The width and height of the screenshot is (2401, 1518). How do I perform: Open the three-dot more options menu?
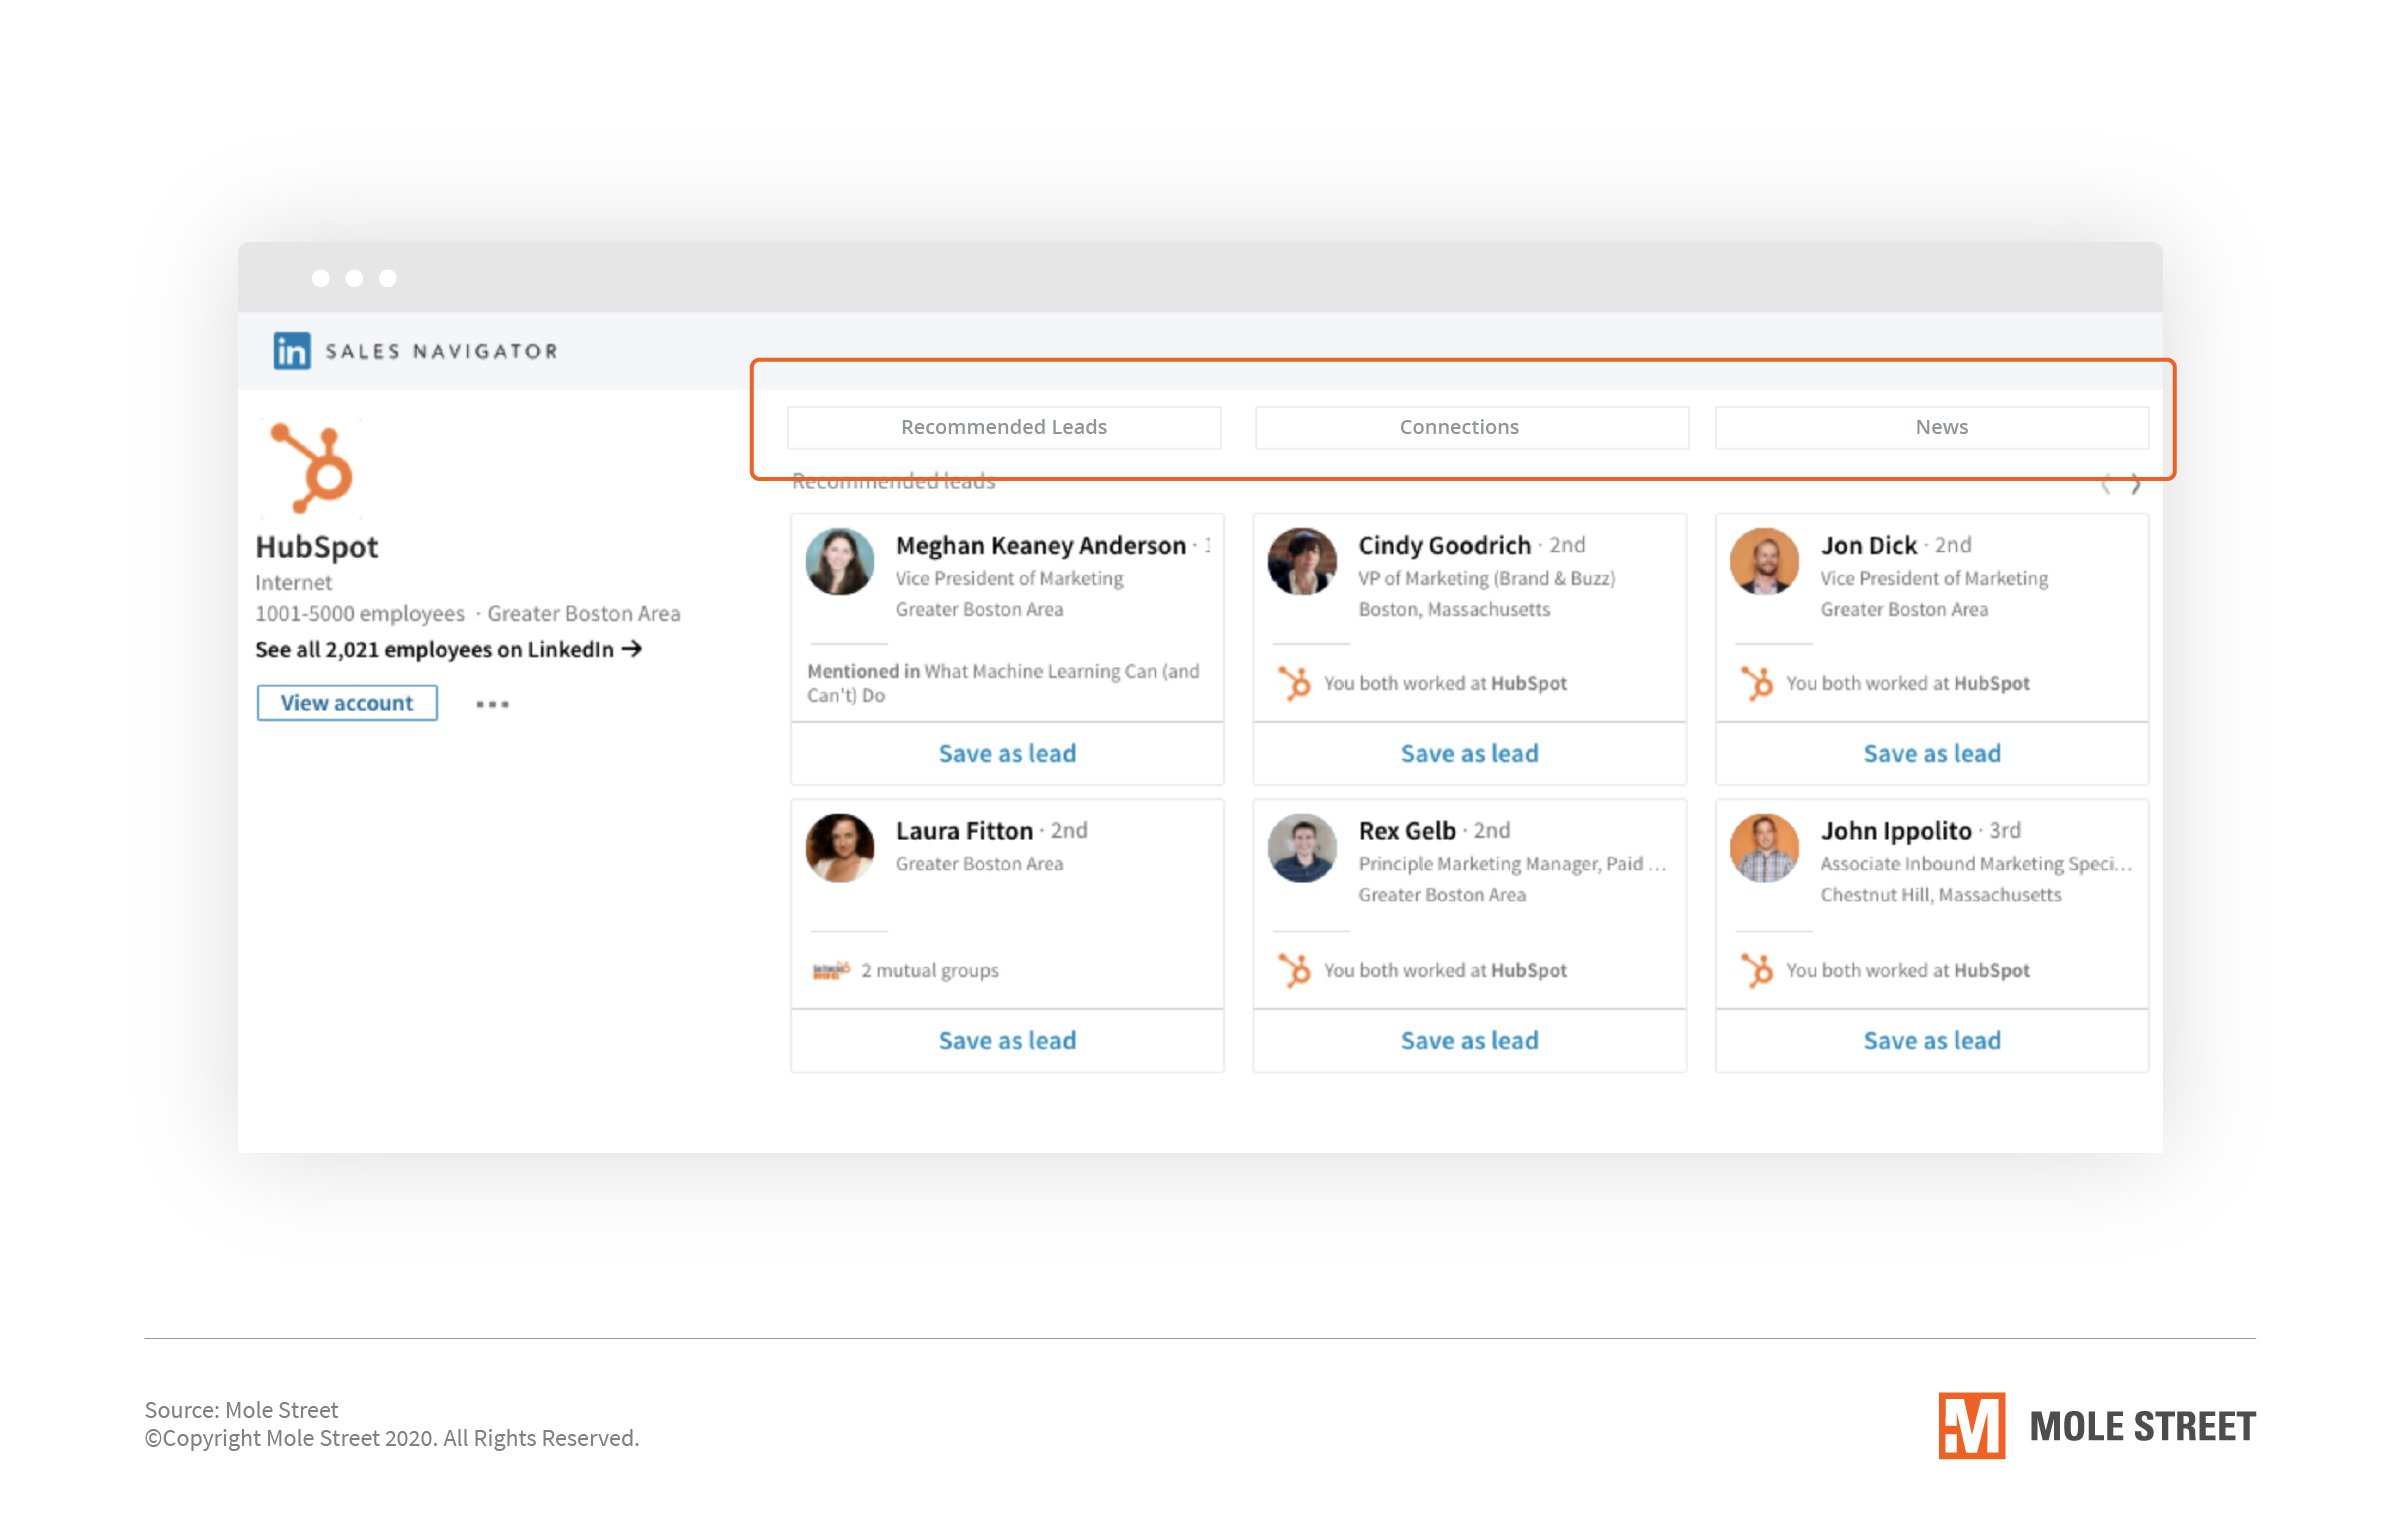tap(492, 704)
